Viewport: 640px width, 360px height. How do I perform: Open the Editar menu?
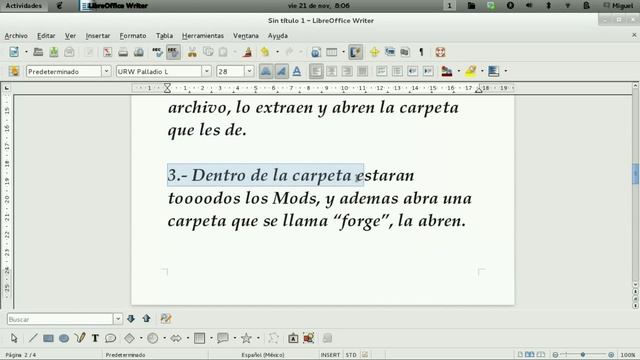click(46, 36)
